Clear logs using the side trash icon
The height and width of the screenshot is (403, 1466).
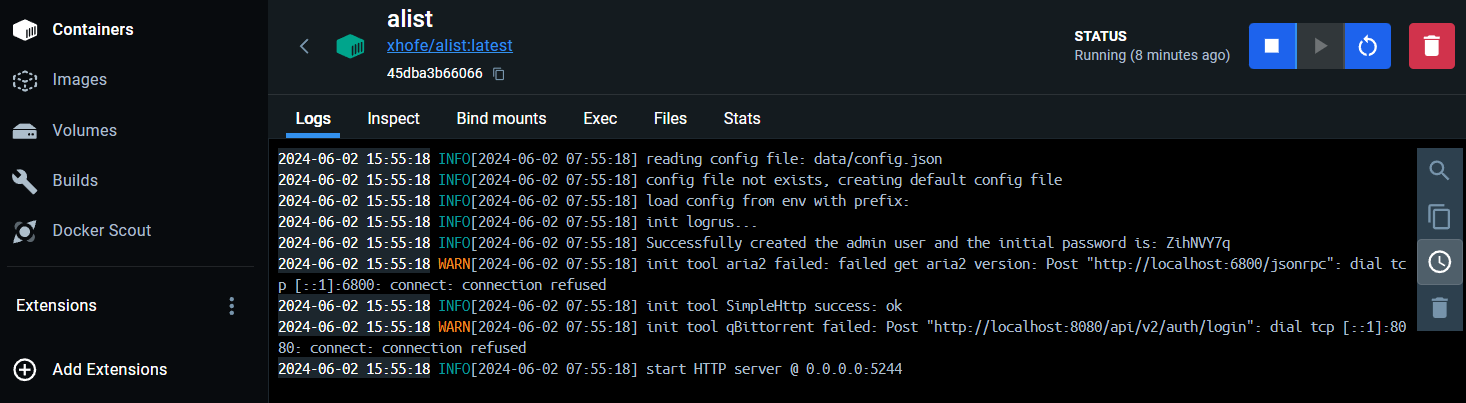click(x=1439, y=307)
